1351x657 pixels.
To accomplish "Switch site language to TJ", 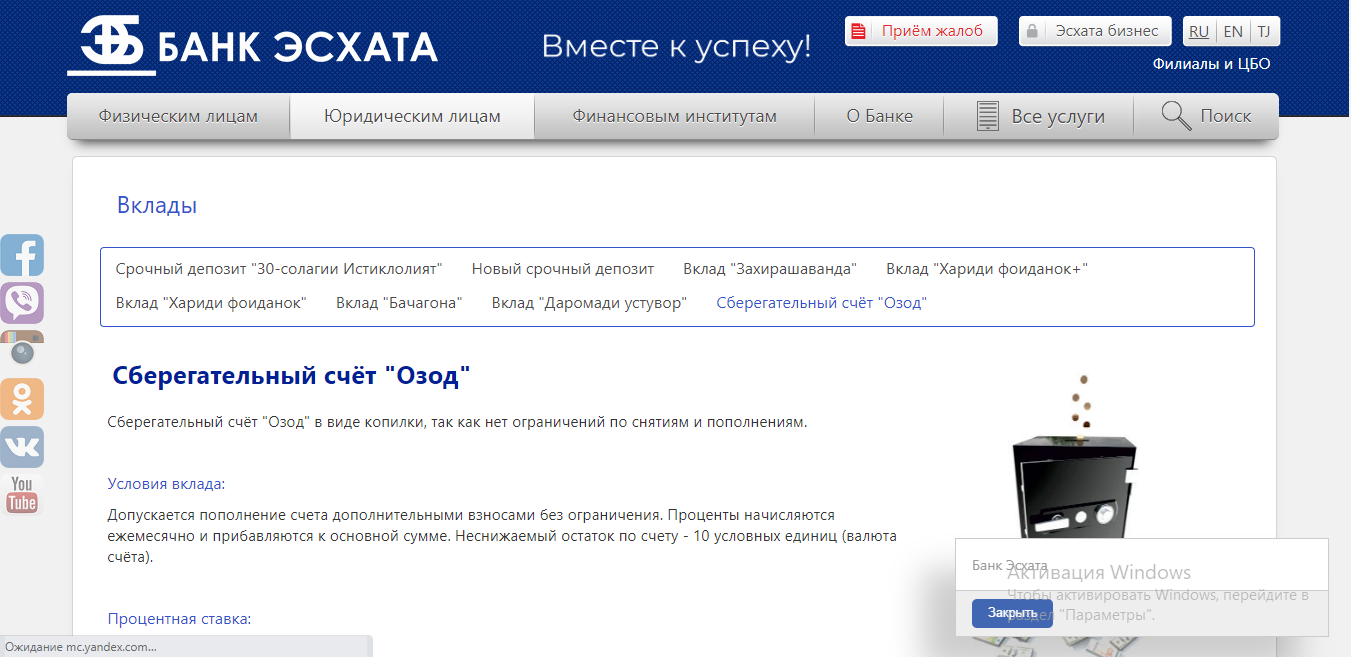I will (x=1264, y=31).
